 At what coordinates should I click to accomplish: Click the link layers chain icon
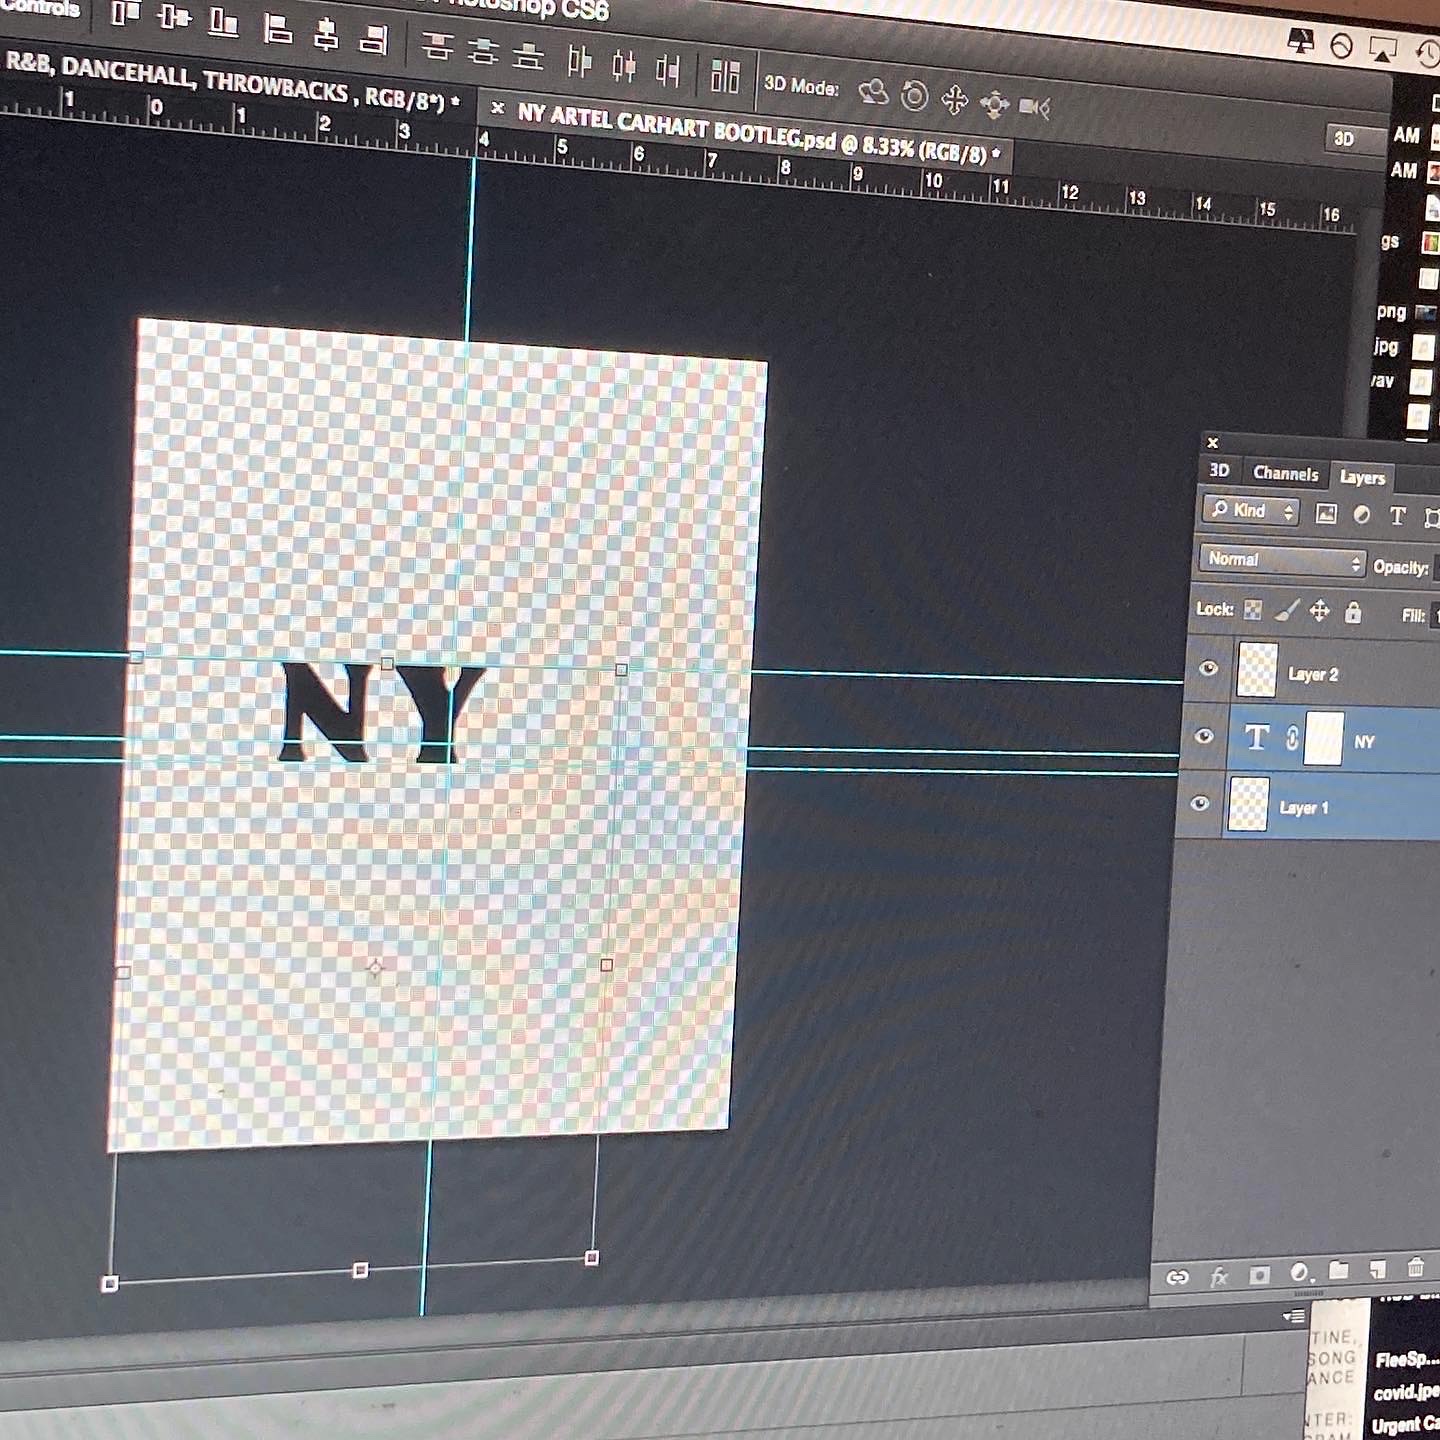click(1177, 1277)
